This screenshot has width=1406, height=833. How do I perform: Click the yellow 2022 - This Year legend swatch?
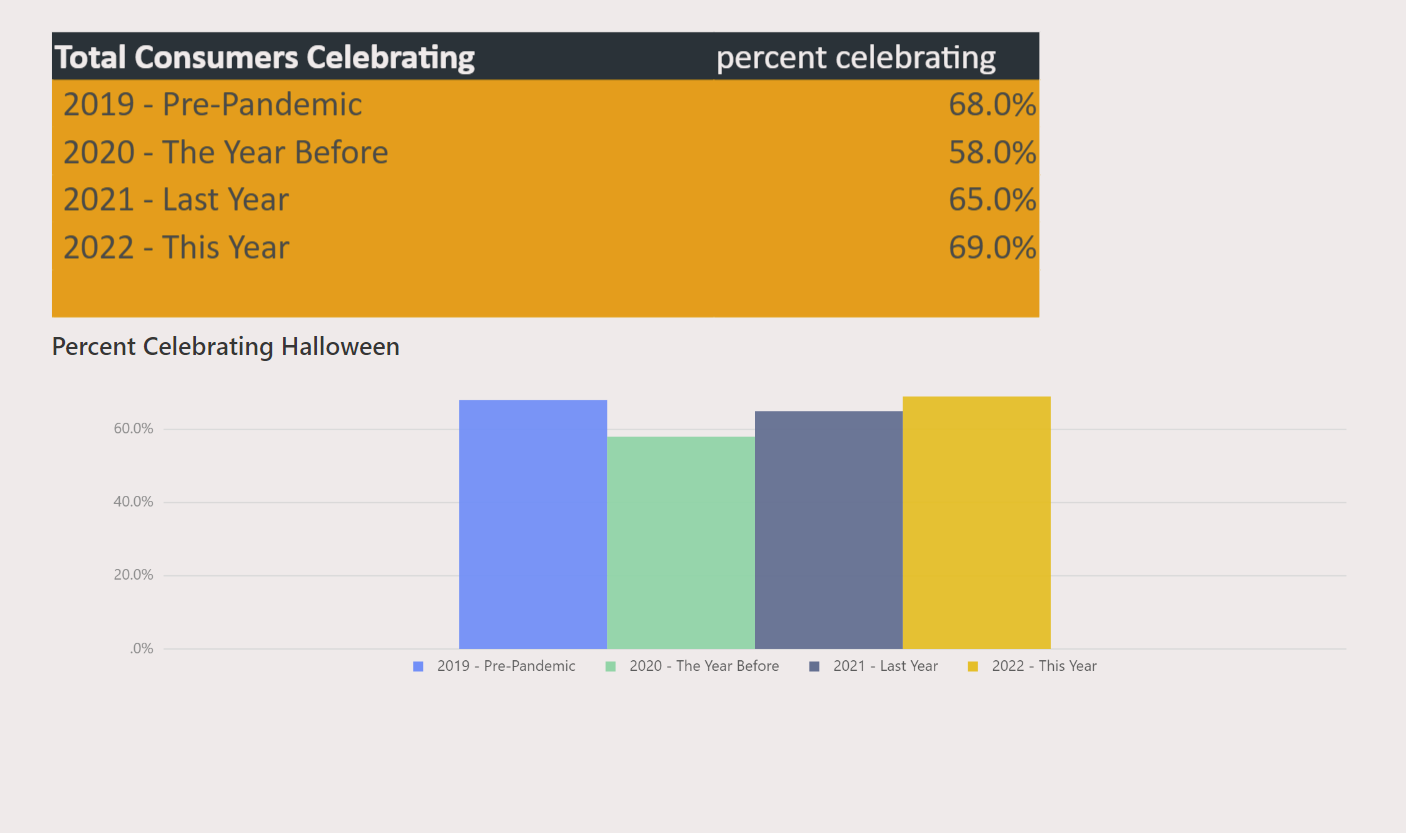pos(973,666)
